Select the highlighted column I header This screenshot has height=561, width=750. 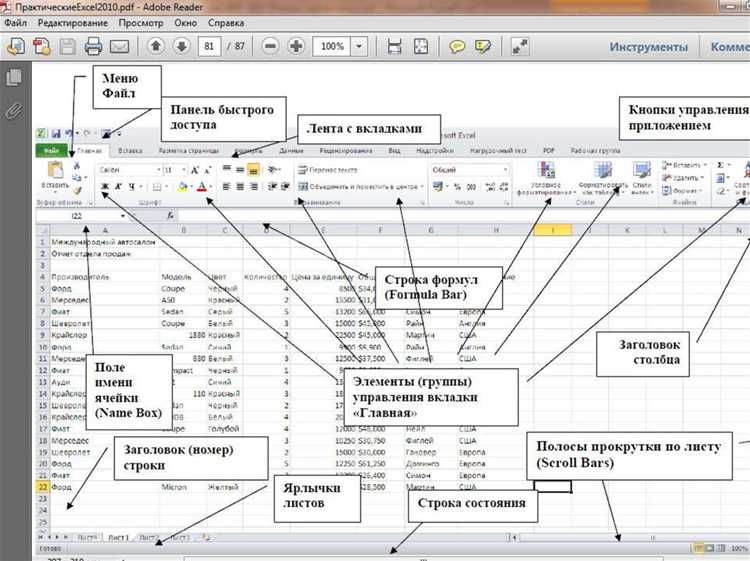point(552,231)
